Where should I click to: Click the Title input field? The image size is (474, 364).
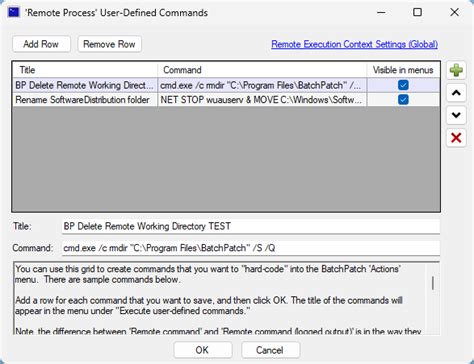click(251, 226)
